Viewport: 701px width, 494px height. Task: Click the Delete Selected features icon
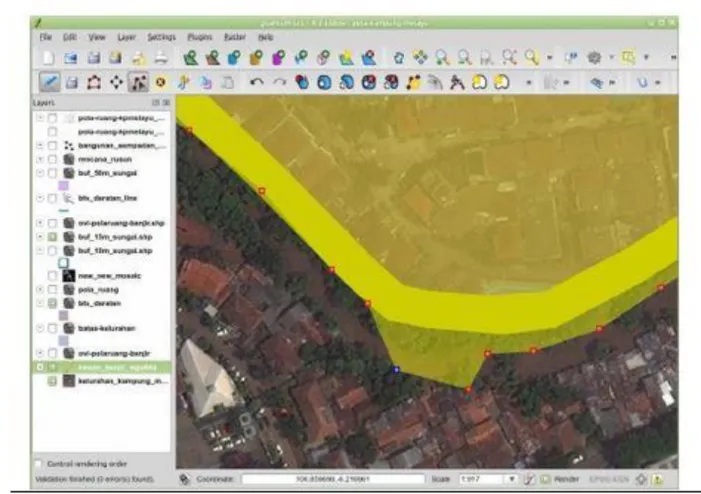160,83
